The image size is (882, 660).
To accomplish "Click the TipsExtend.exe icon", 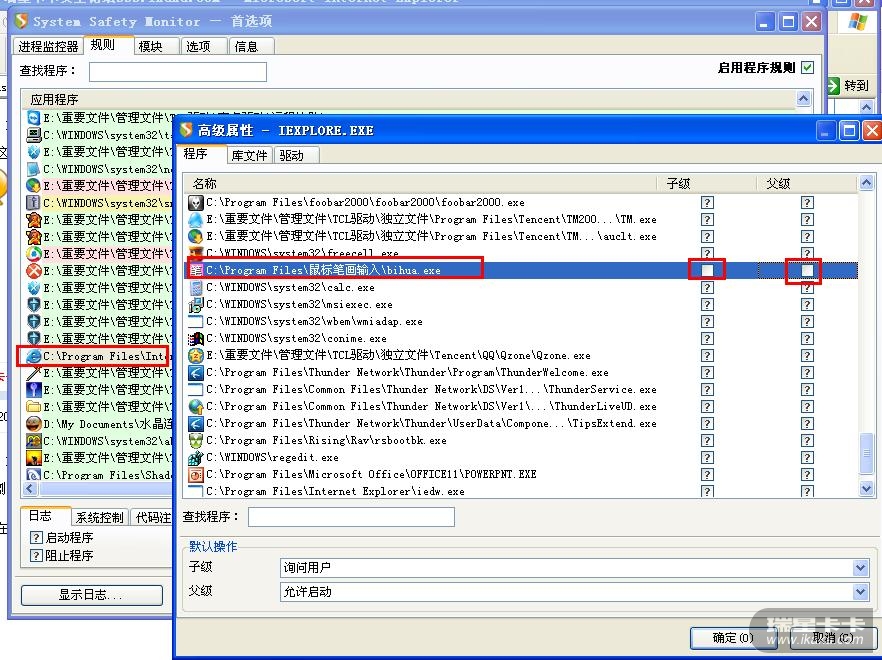I will coord(196,423).
